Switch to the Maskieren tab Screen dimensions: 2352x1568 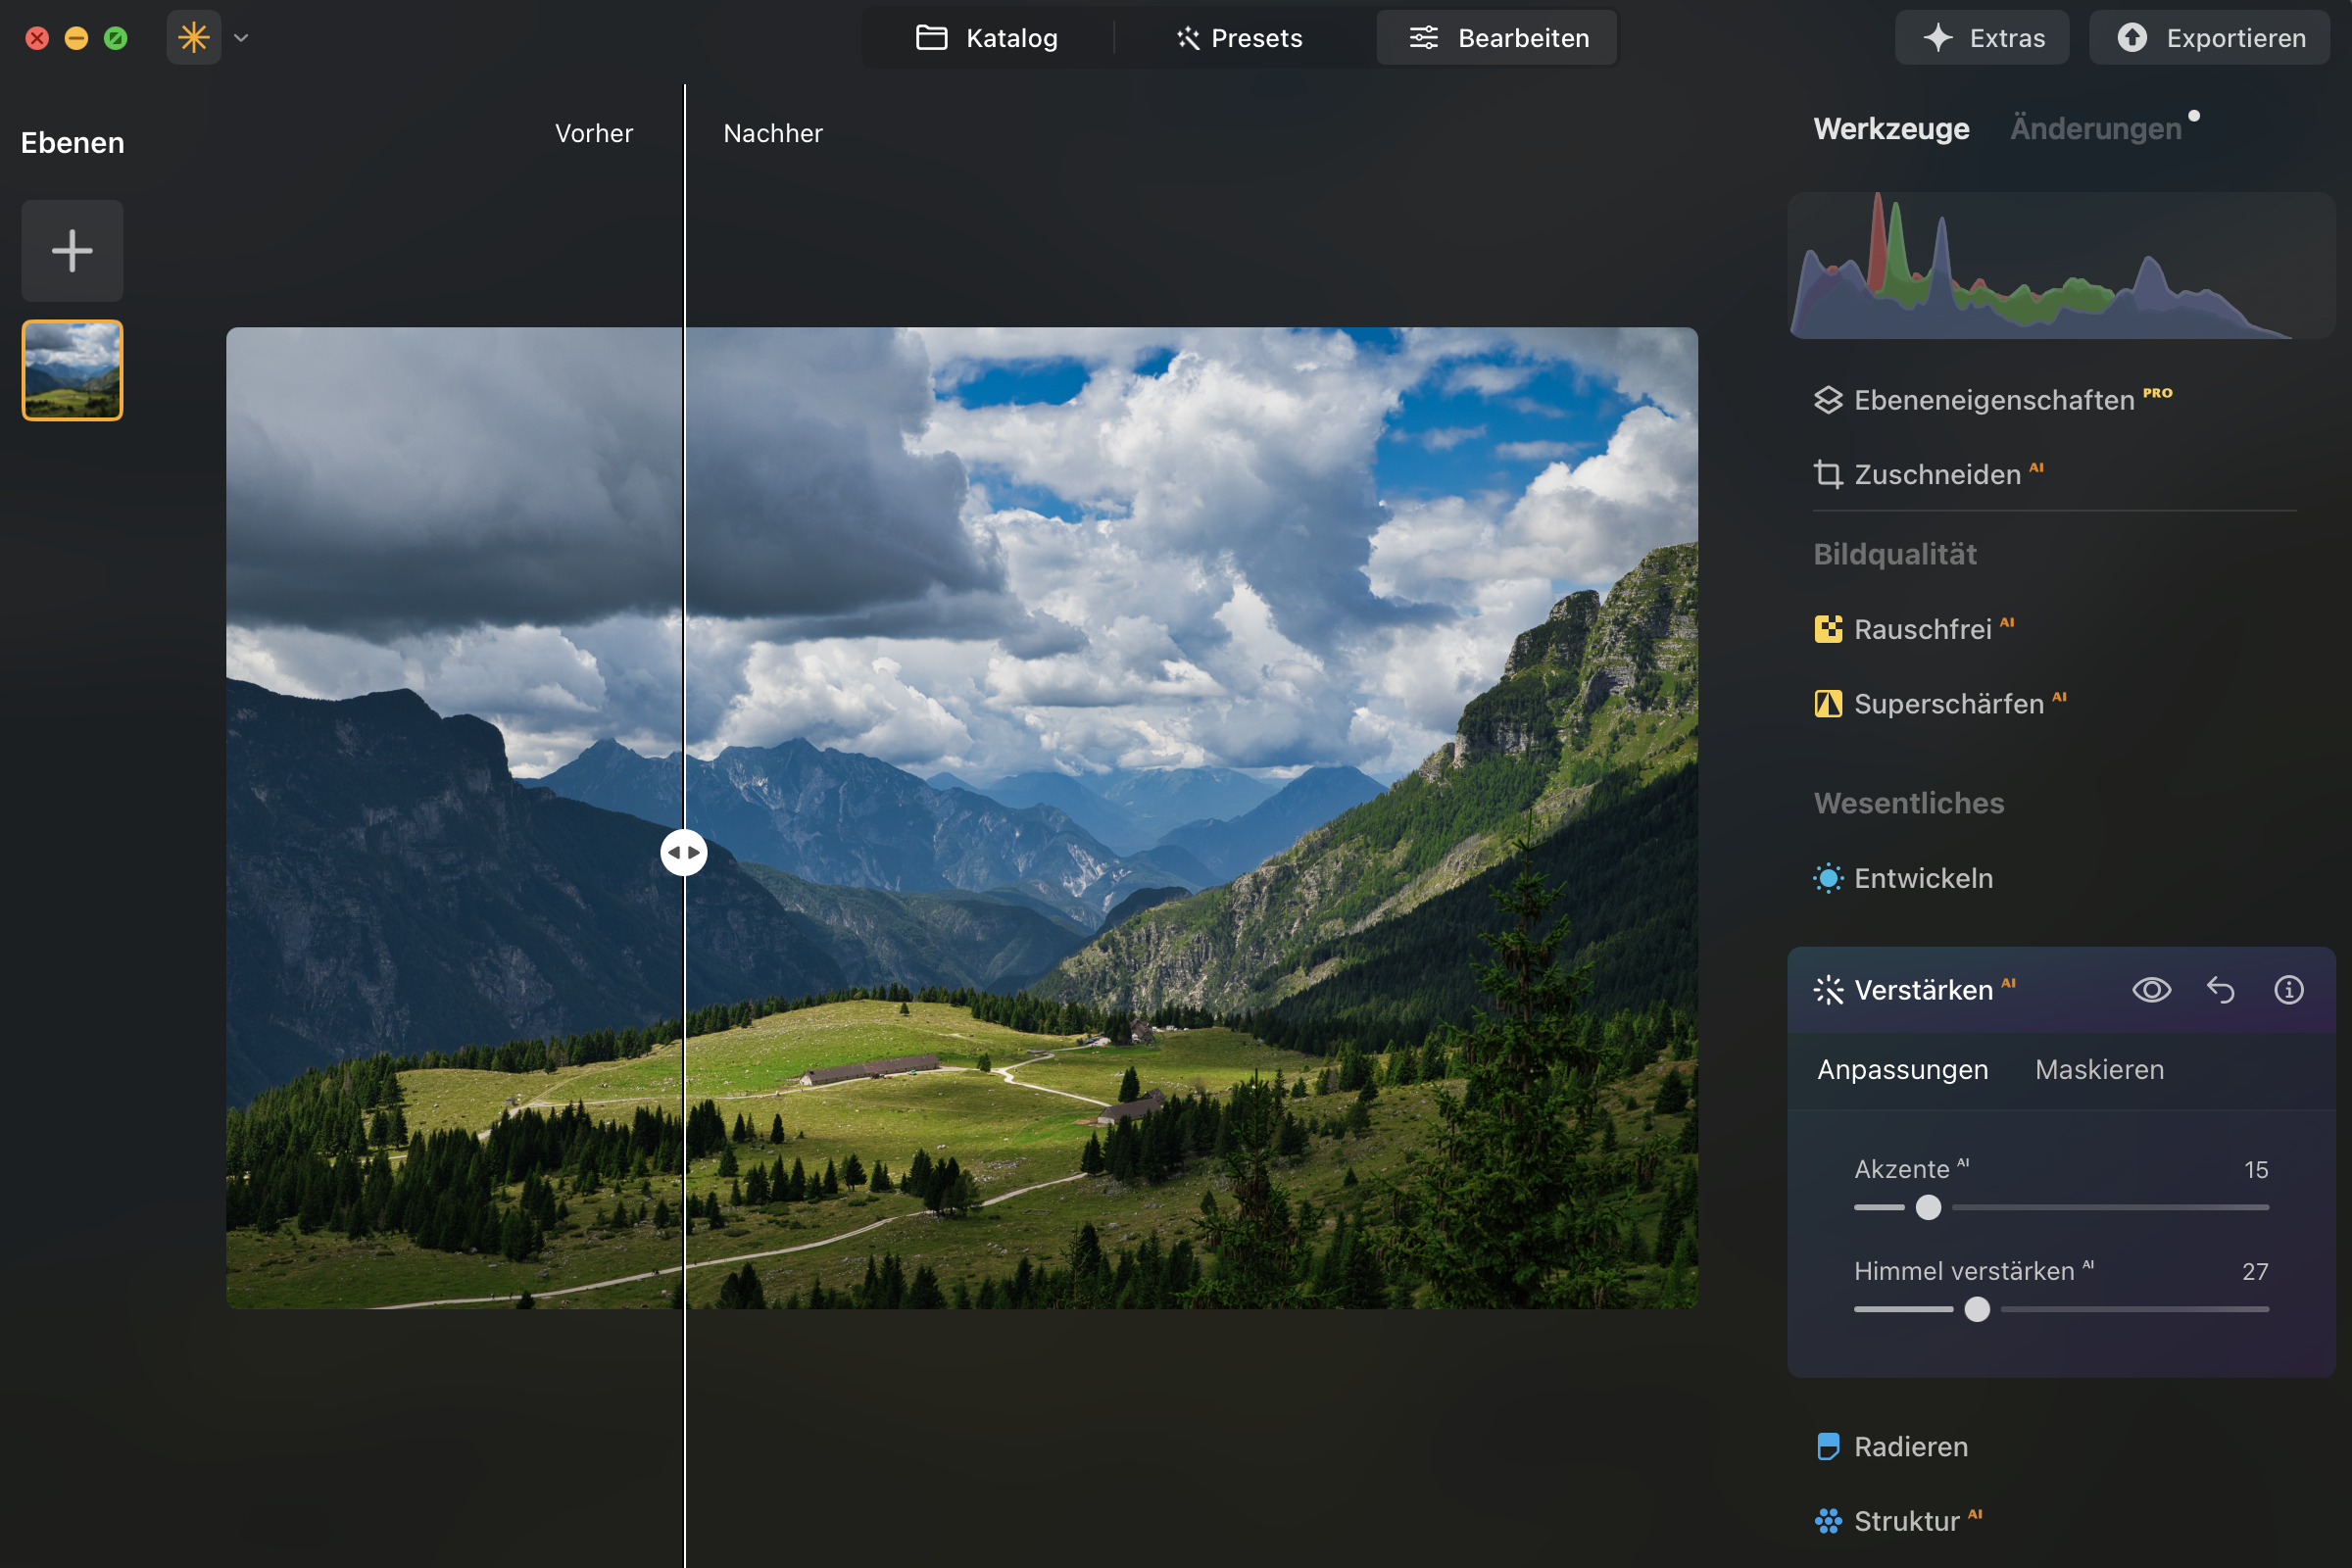pyautogui.click(x=2098, y=1069)
